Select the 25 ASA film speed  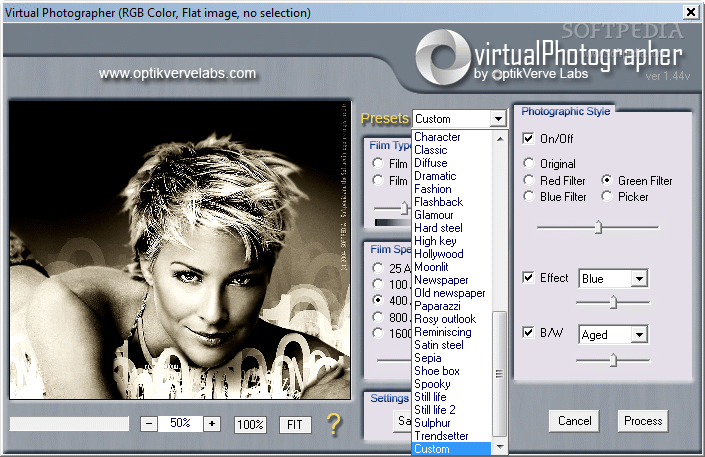click(x=378, y=268)
